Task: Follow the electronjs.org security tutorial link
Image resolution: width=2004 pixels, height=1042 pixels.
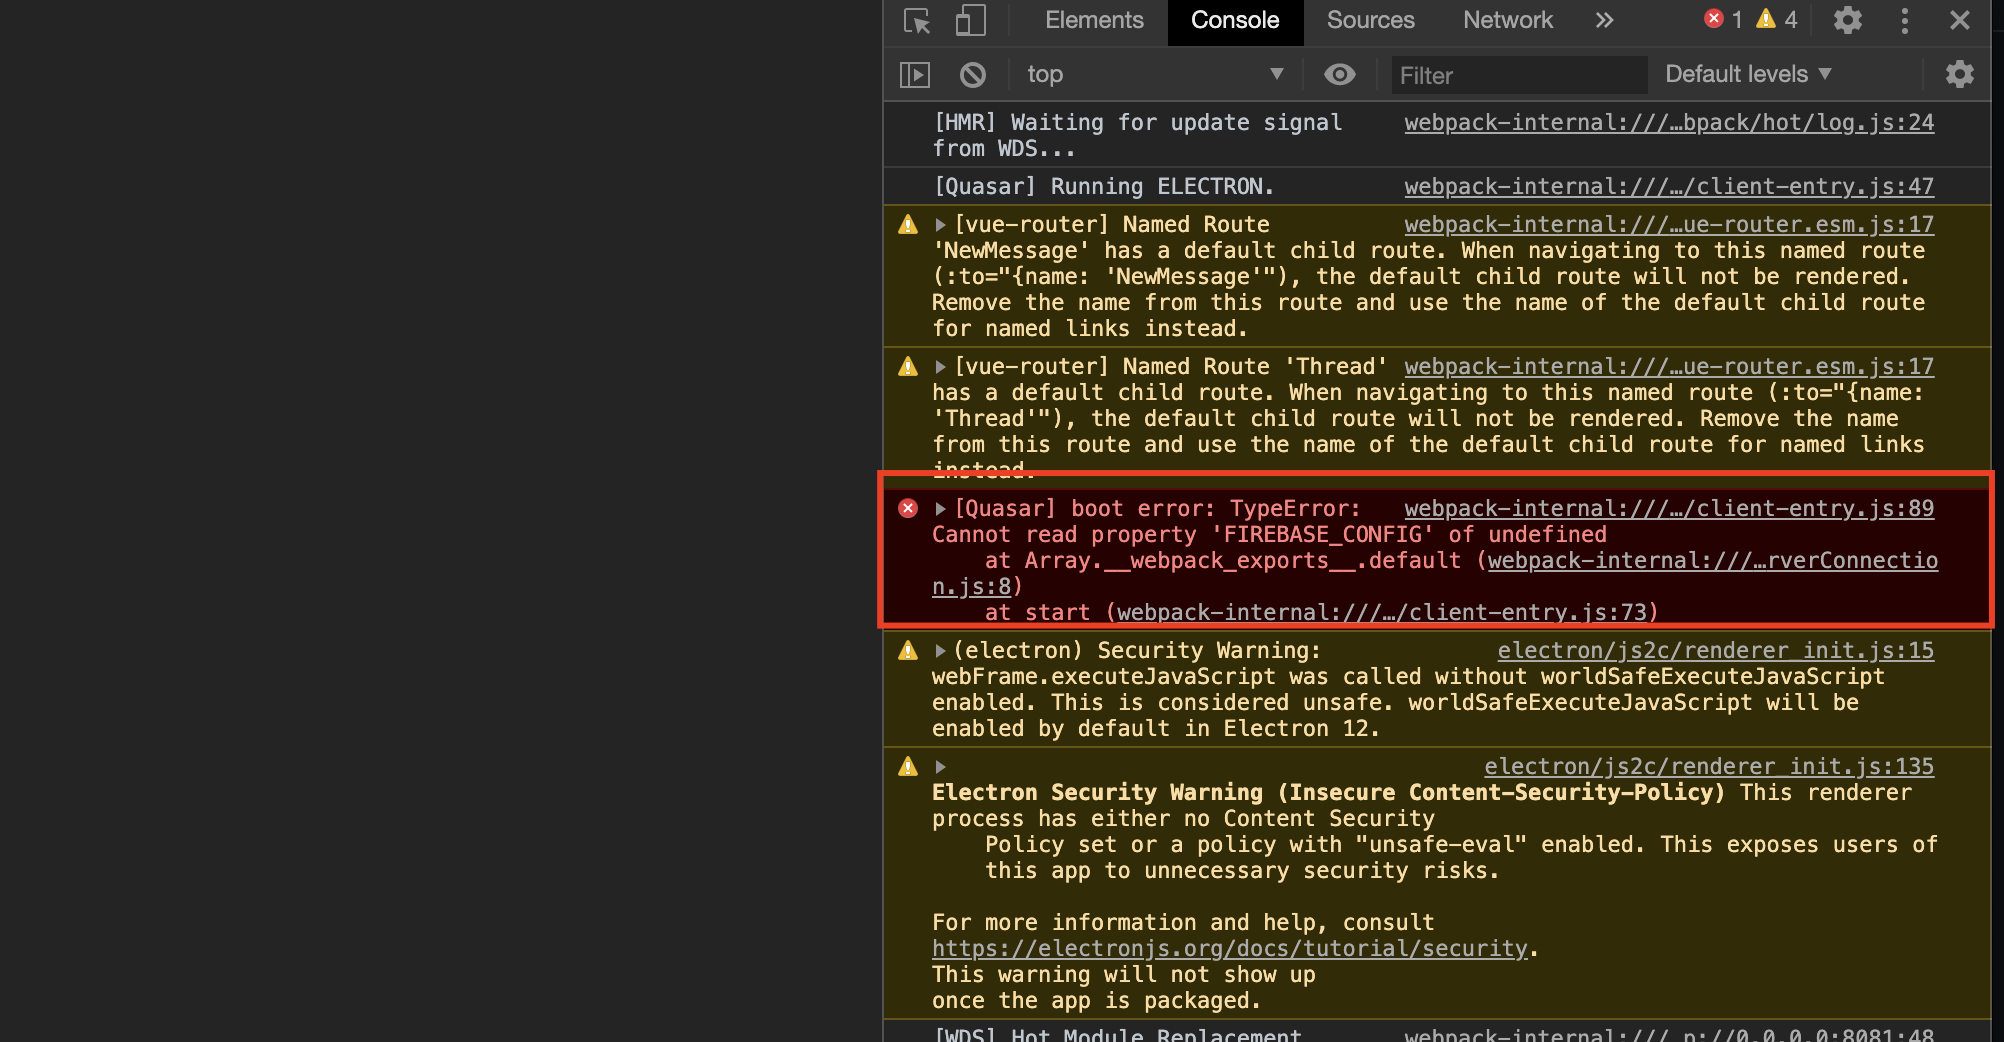Action: (1229, 948)
